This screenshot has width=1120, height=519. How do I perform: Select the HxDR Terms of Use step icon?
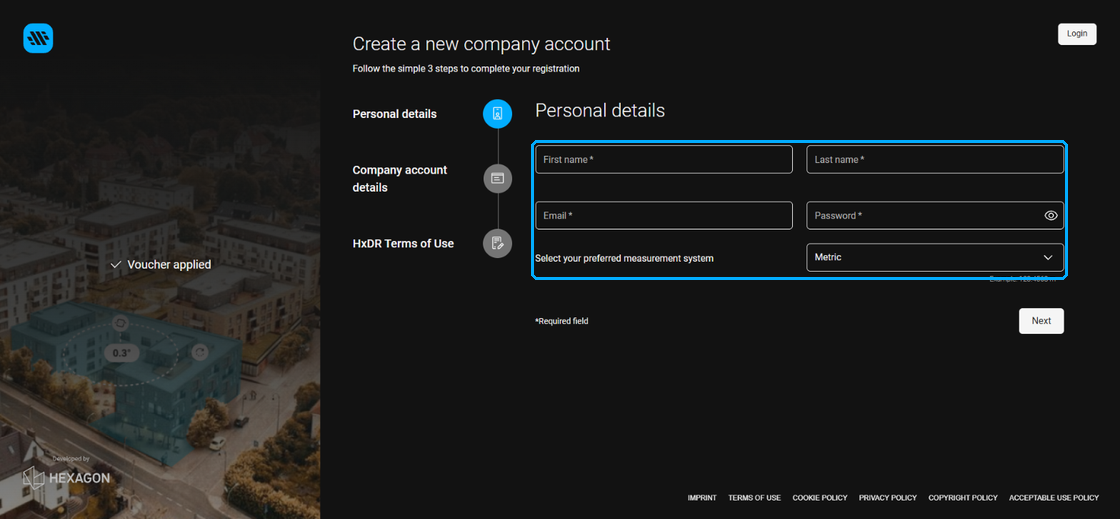click(x=497, y=243)
